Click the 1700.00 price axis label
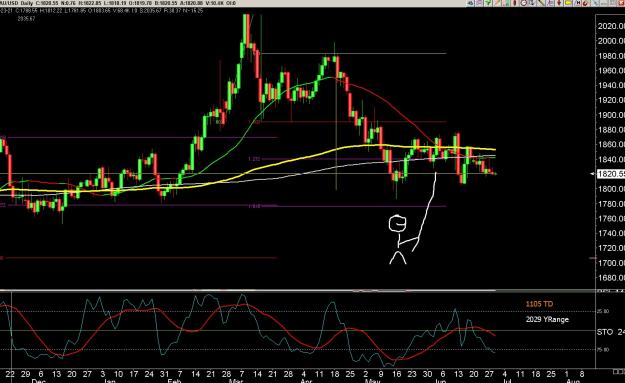 coord(611,263)
